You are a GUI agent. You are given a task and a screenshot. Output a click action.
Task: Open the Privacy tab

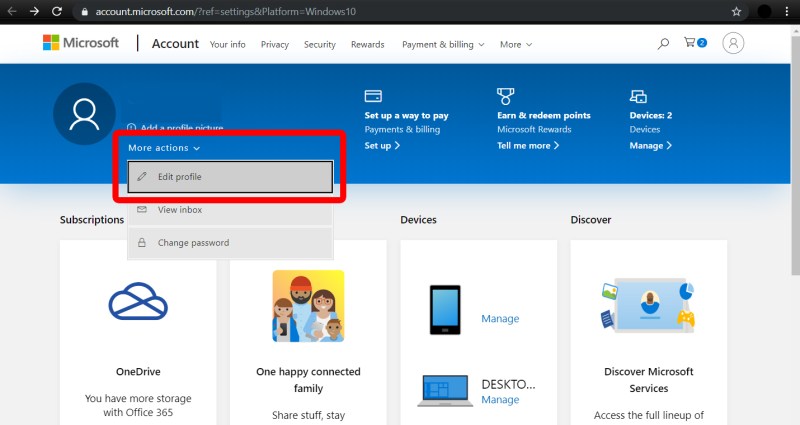274,44
